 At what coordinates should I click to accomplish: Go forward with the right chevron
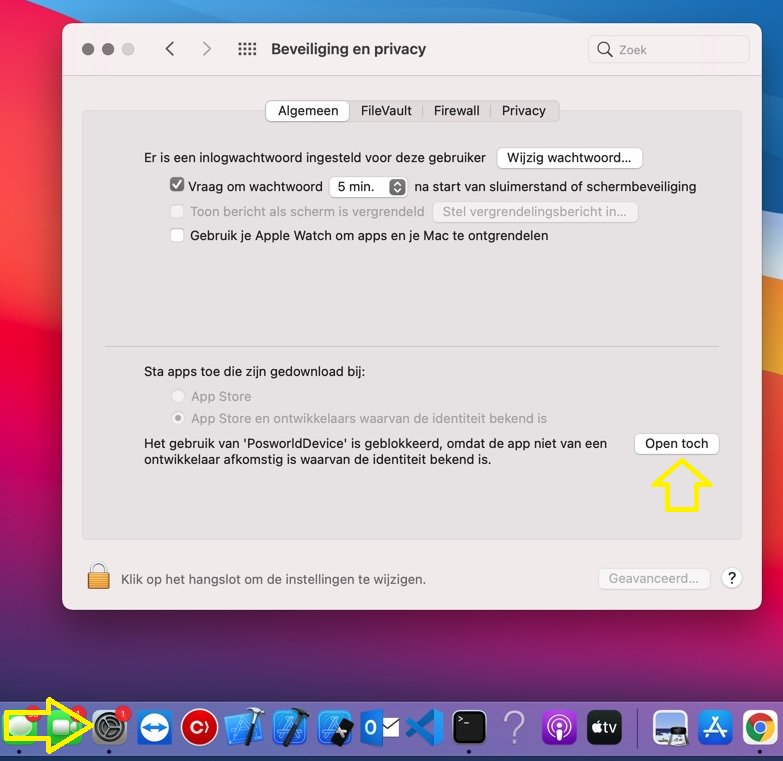[x=207, y=49]
